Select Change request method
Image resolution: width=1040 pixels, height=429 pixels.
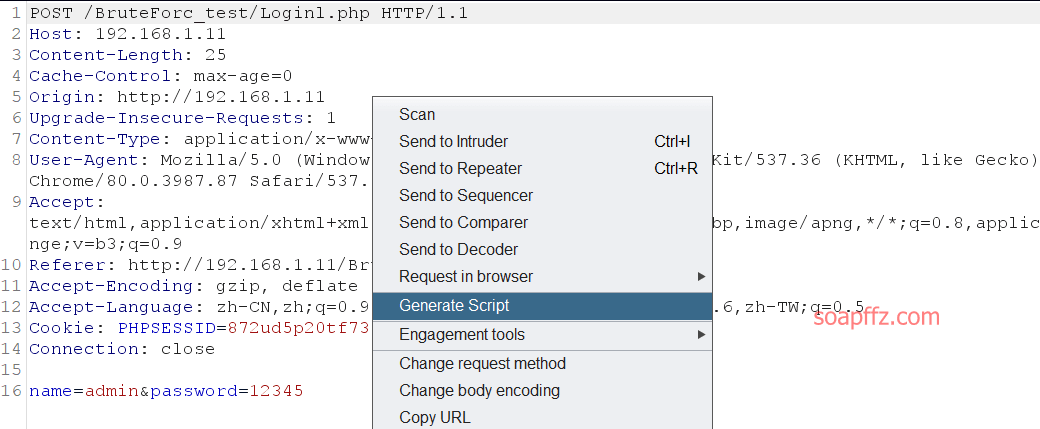(x=542, y=363)
